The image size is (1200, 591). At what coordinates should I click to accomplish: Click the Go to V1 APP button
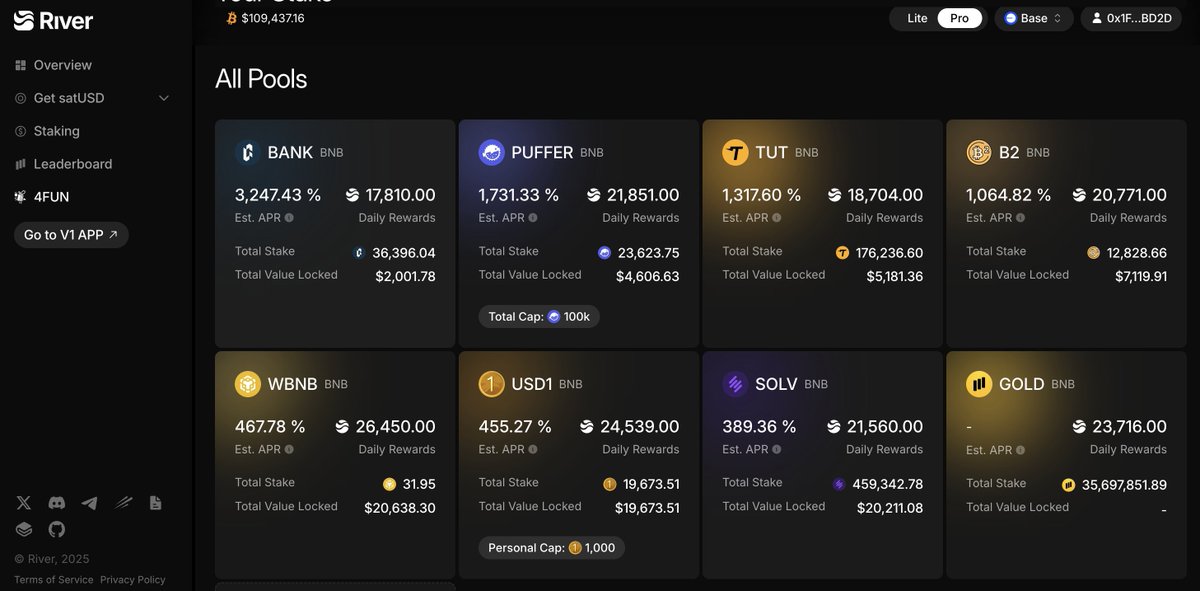pyautogui.click(x=71, y=235)
